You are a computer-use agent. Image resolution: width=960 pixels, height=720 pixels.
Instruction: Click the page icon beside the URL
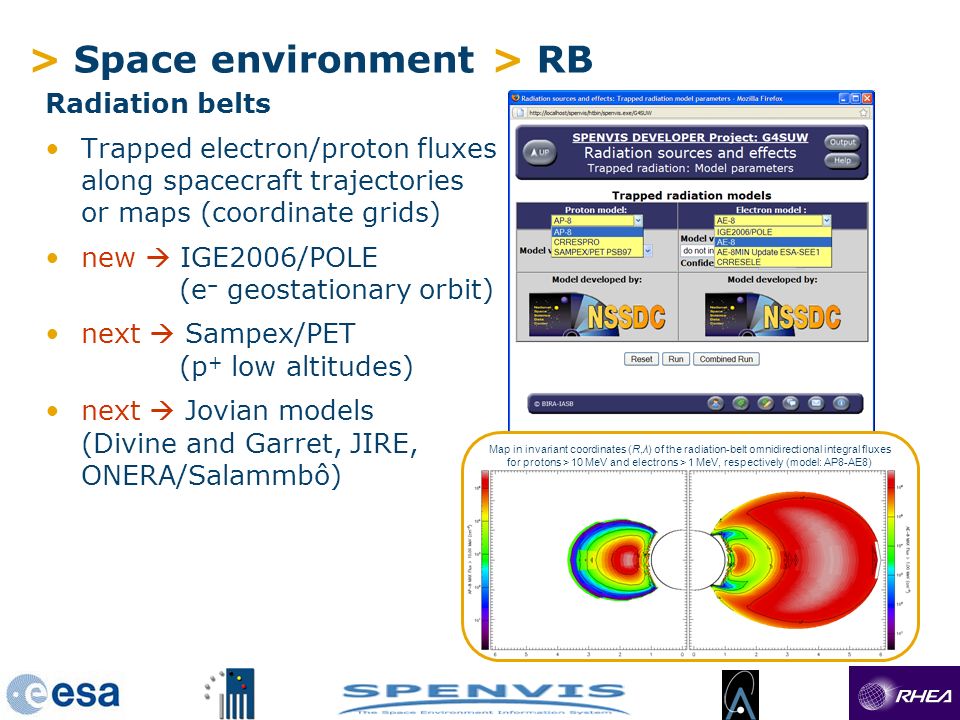coord(519,113)
